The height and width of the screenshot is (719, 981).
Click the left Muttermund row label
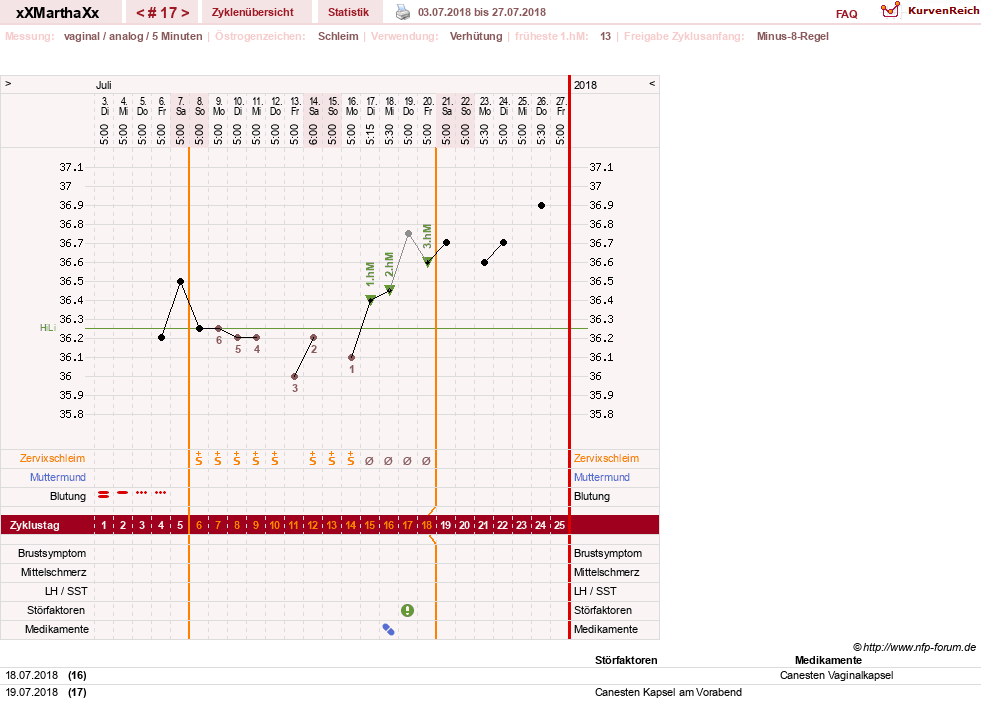pos(58,477)
